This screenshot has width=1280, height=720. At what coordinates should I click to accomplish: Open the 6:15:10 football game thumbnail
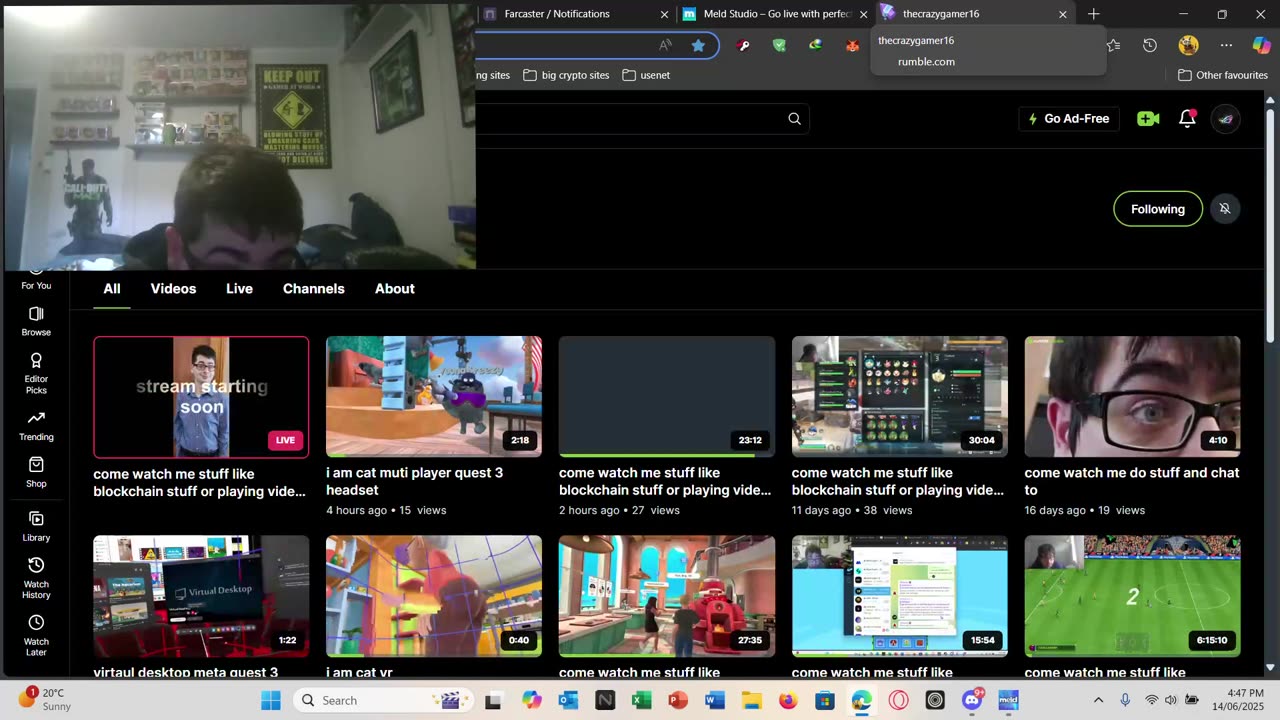(x=1133, y=596)
